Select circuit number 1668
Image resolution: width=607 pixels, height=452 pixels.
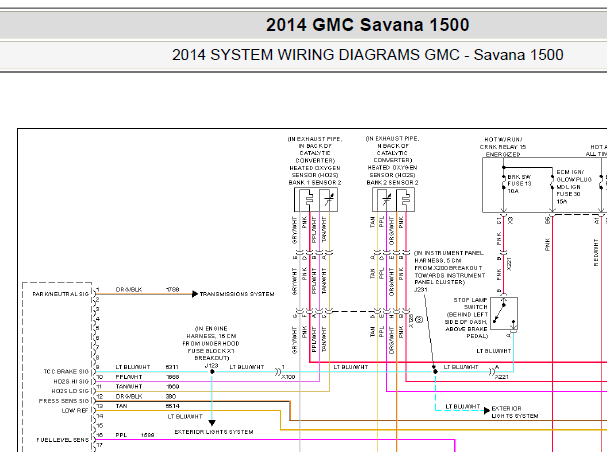click(x=172, y=377)
